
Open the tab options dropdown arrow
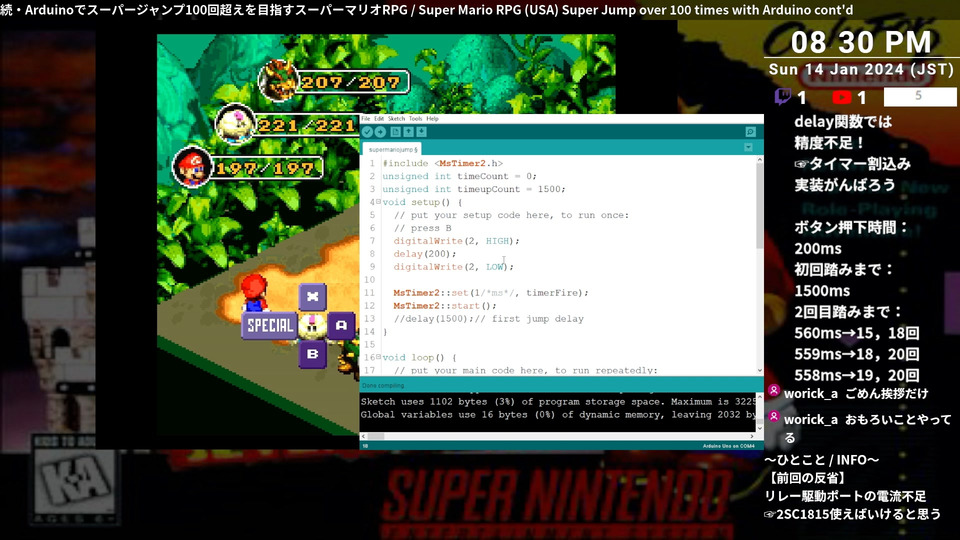click(x=748, y=148)
